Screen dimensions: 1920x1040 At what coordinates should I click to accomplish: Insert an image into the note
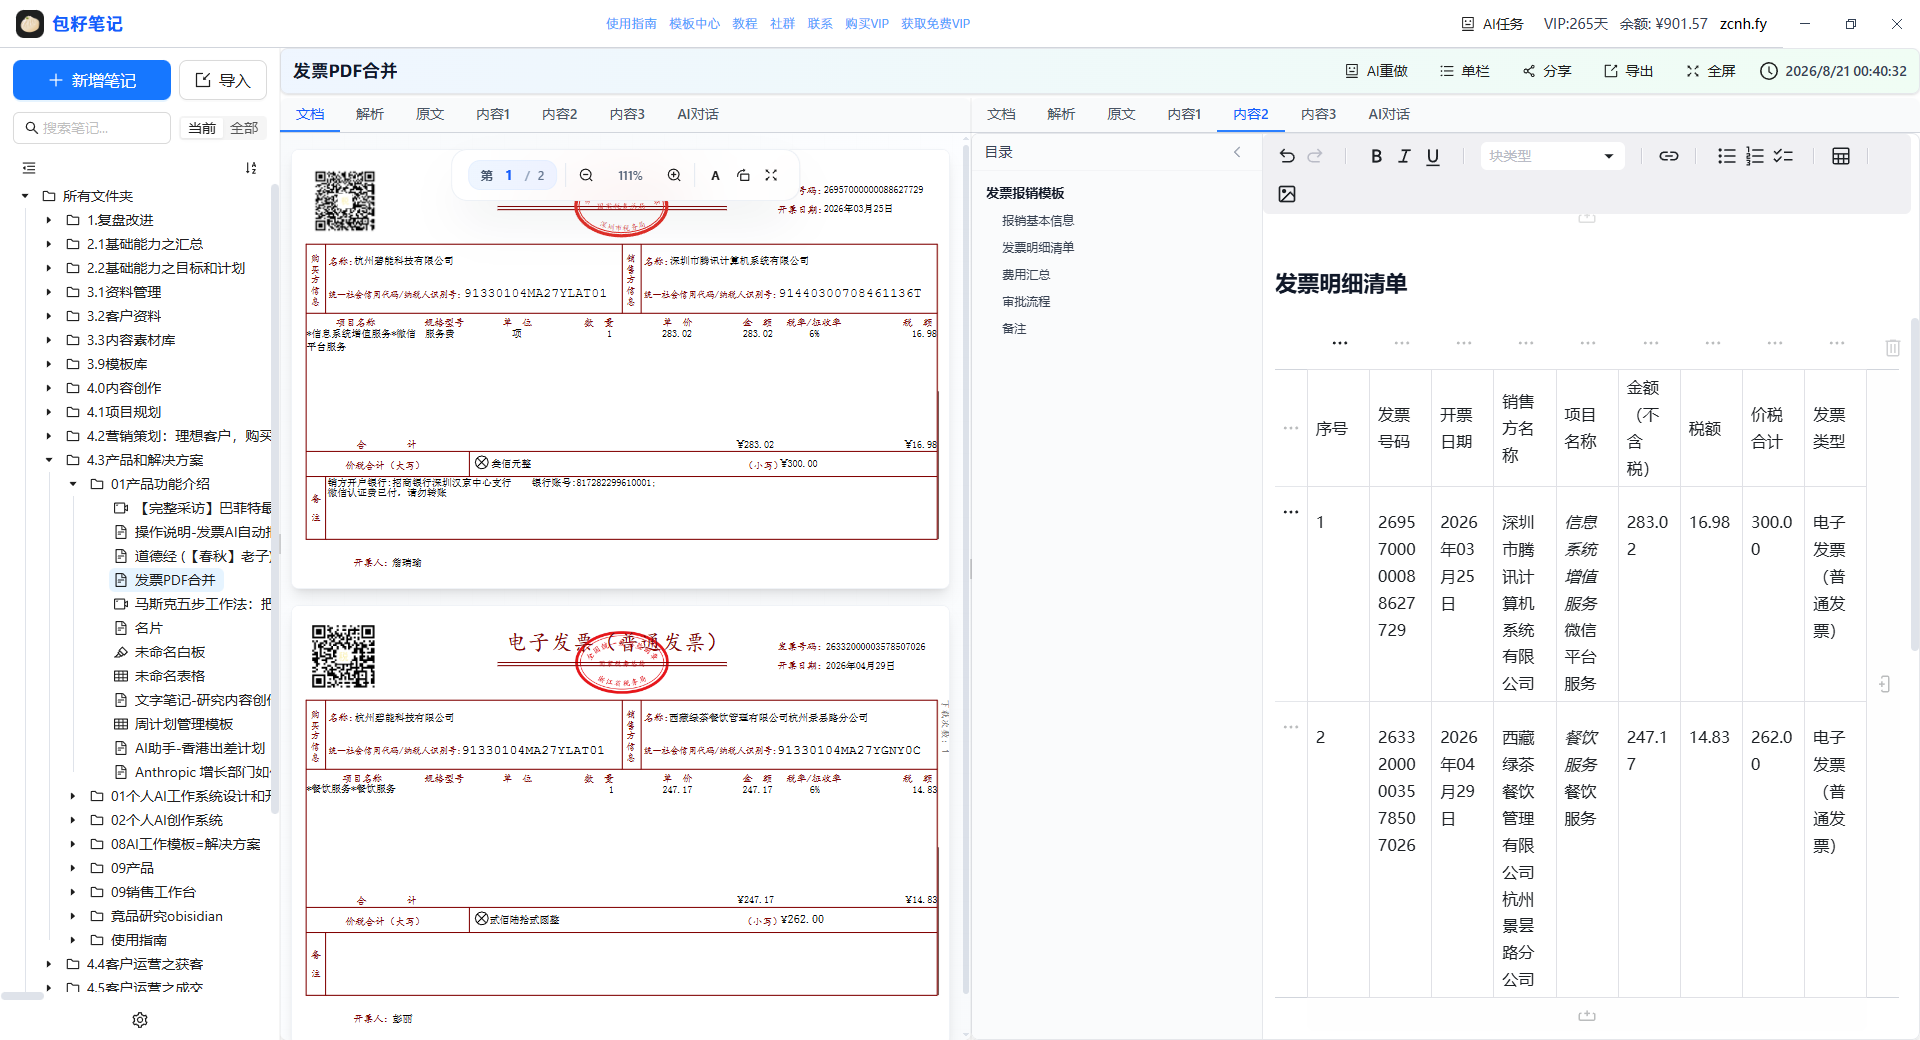click(x=1287, y=194)
